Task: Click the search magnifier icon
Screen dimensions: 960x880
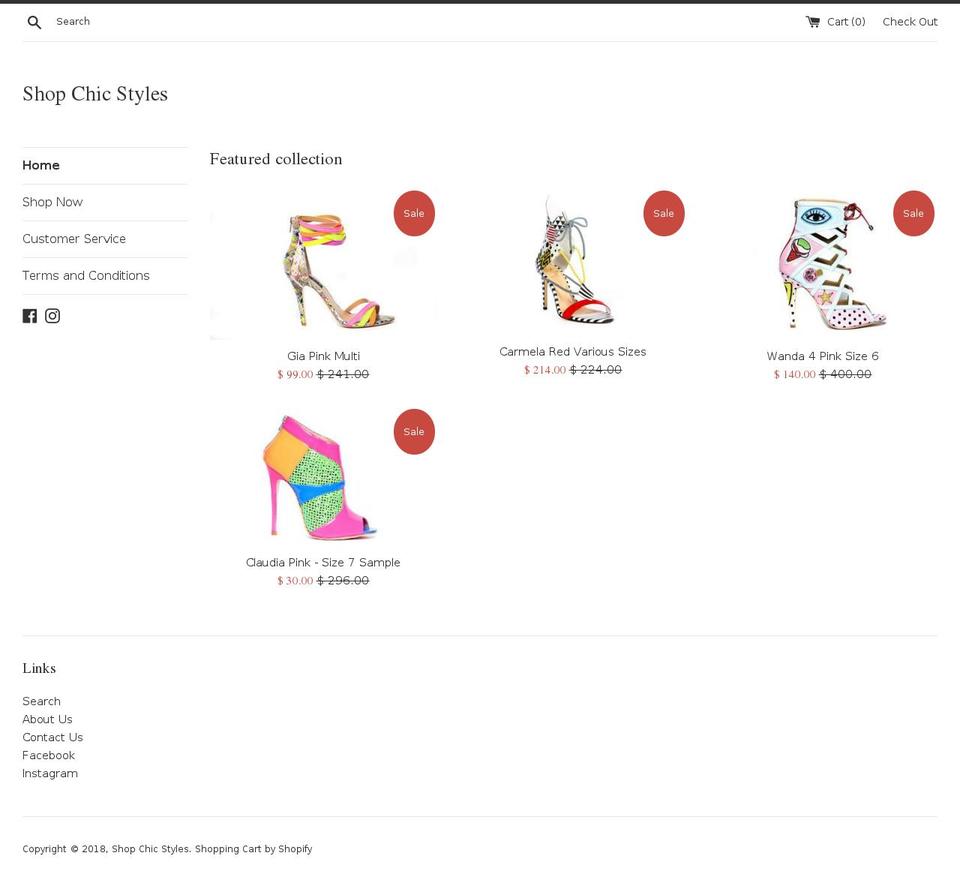Action: [33, 21]
